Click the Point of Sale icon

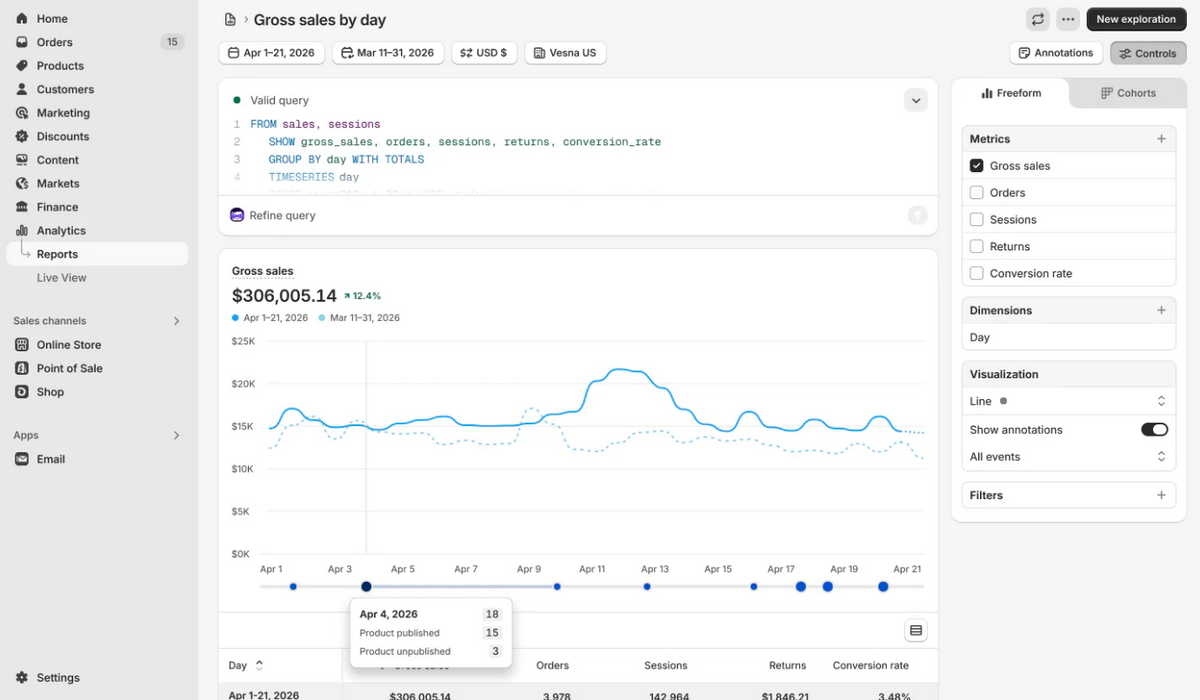(22, 368)
